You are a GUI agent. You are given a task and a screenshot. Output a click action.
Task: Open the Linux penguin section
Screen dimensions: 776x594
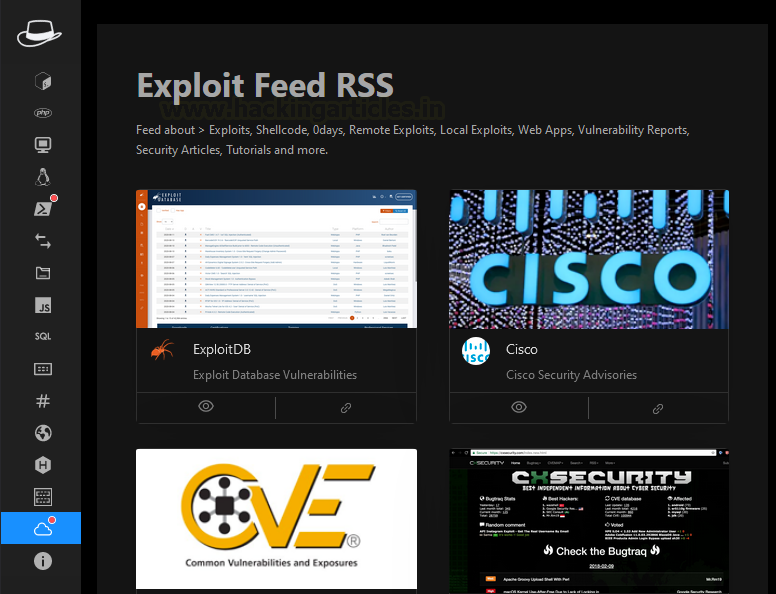[43, 177]
